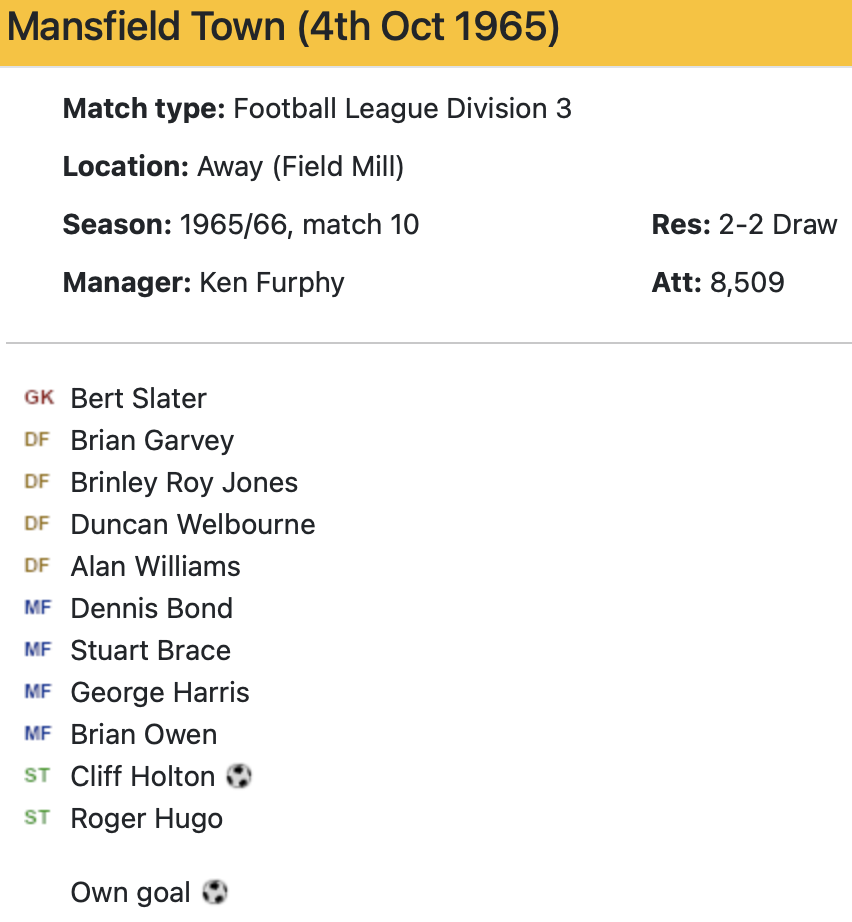The width and height of the screenshot is (852, 922).
Task: Click the 2-2 Draw result text
Action: coord(777,224)
